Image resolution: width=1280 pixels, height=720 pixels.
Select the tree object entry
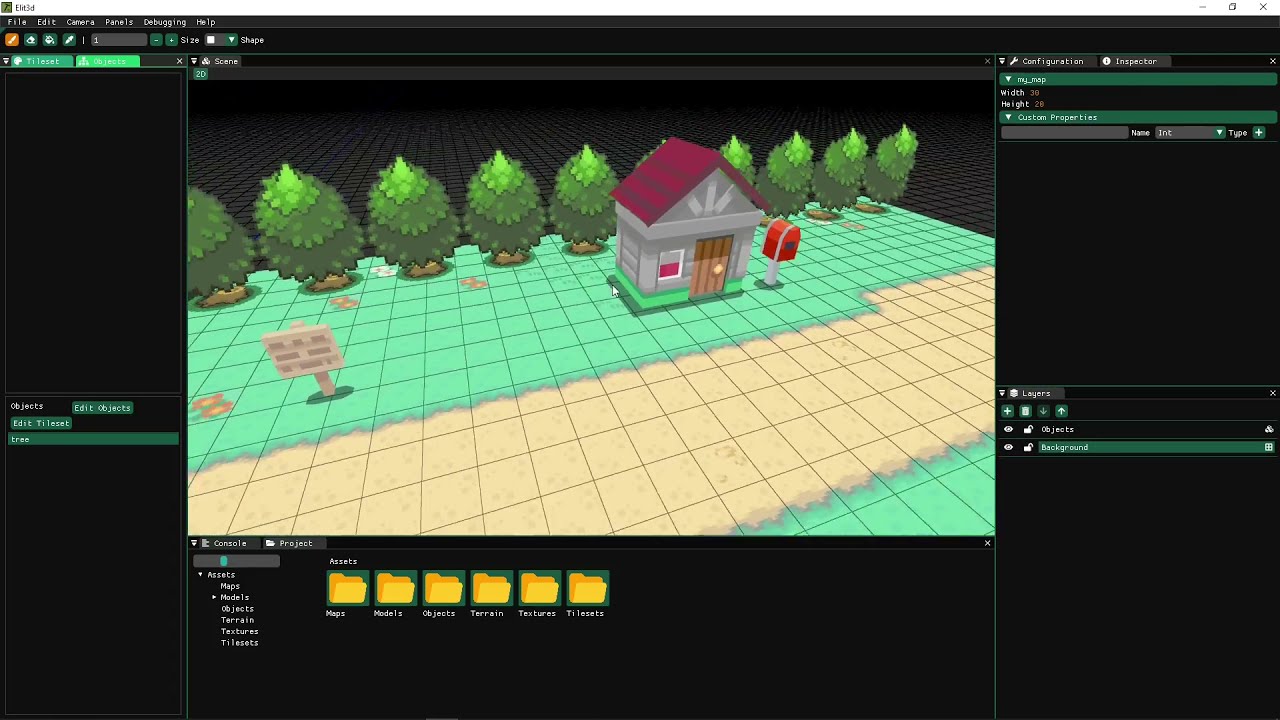[x=93, y=440]
